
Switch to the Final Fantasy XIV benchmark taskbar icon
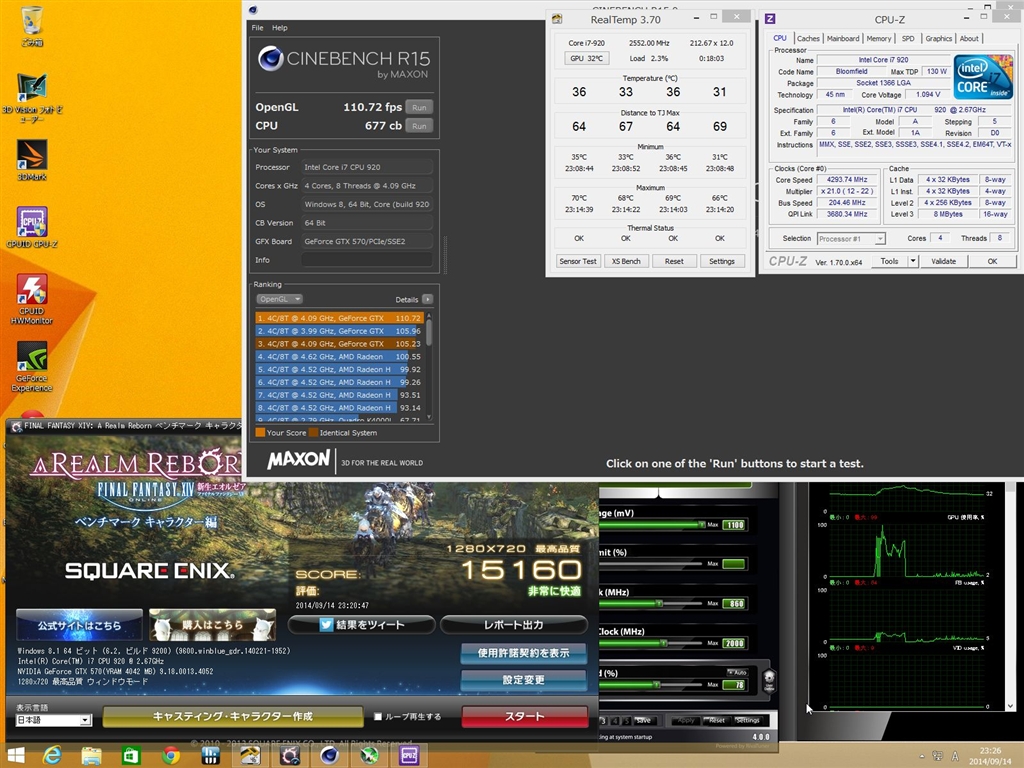290,756
